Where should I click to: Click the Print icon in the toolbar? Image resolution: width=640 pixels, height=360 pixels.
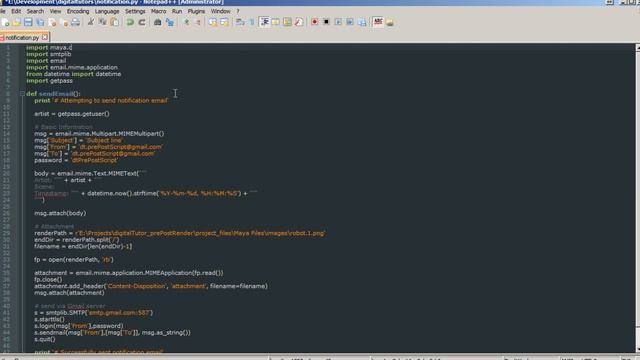(76, 22)
